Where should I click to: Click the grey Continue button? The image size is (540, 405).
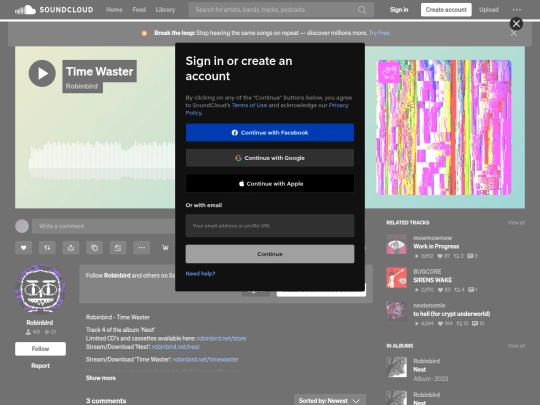click(270, 254)
